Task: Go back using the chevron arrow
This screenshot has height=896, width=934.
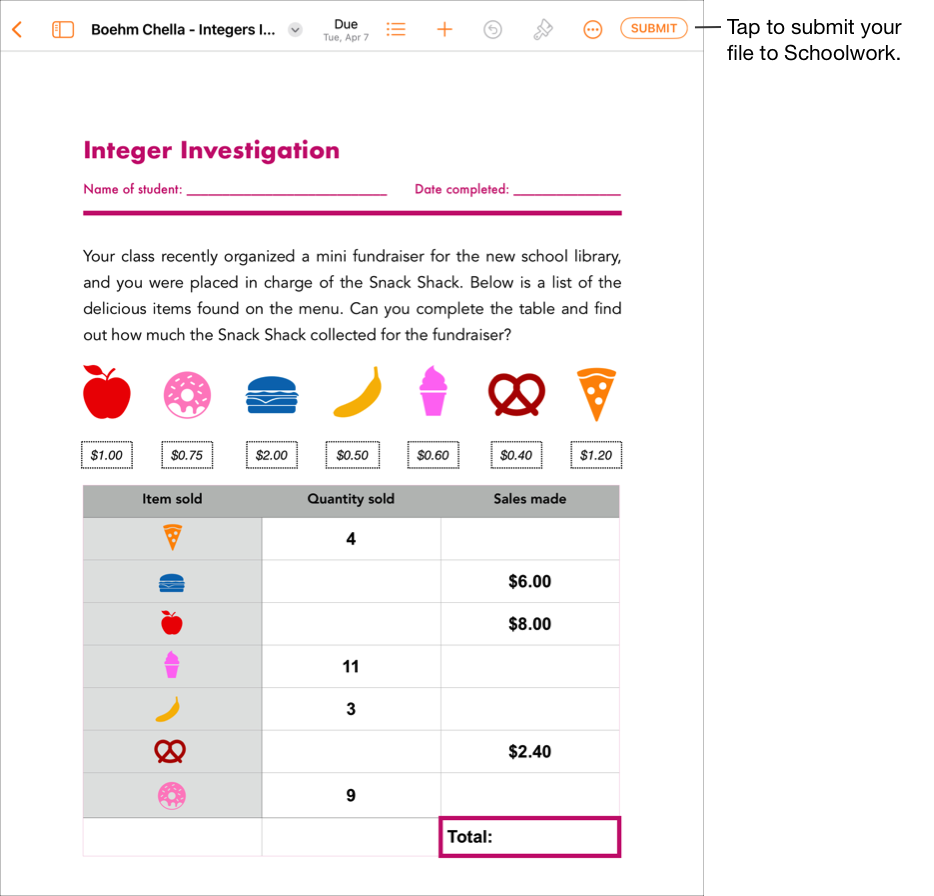Action: point(17,29)
